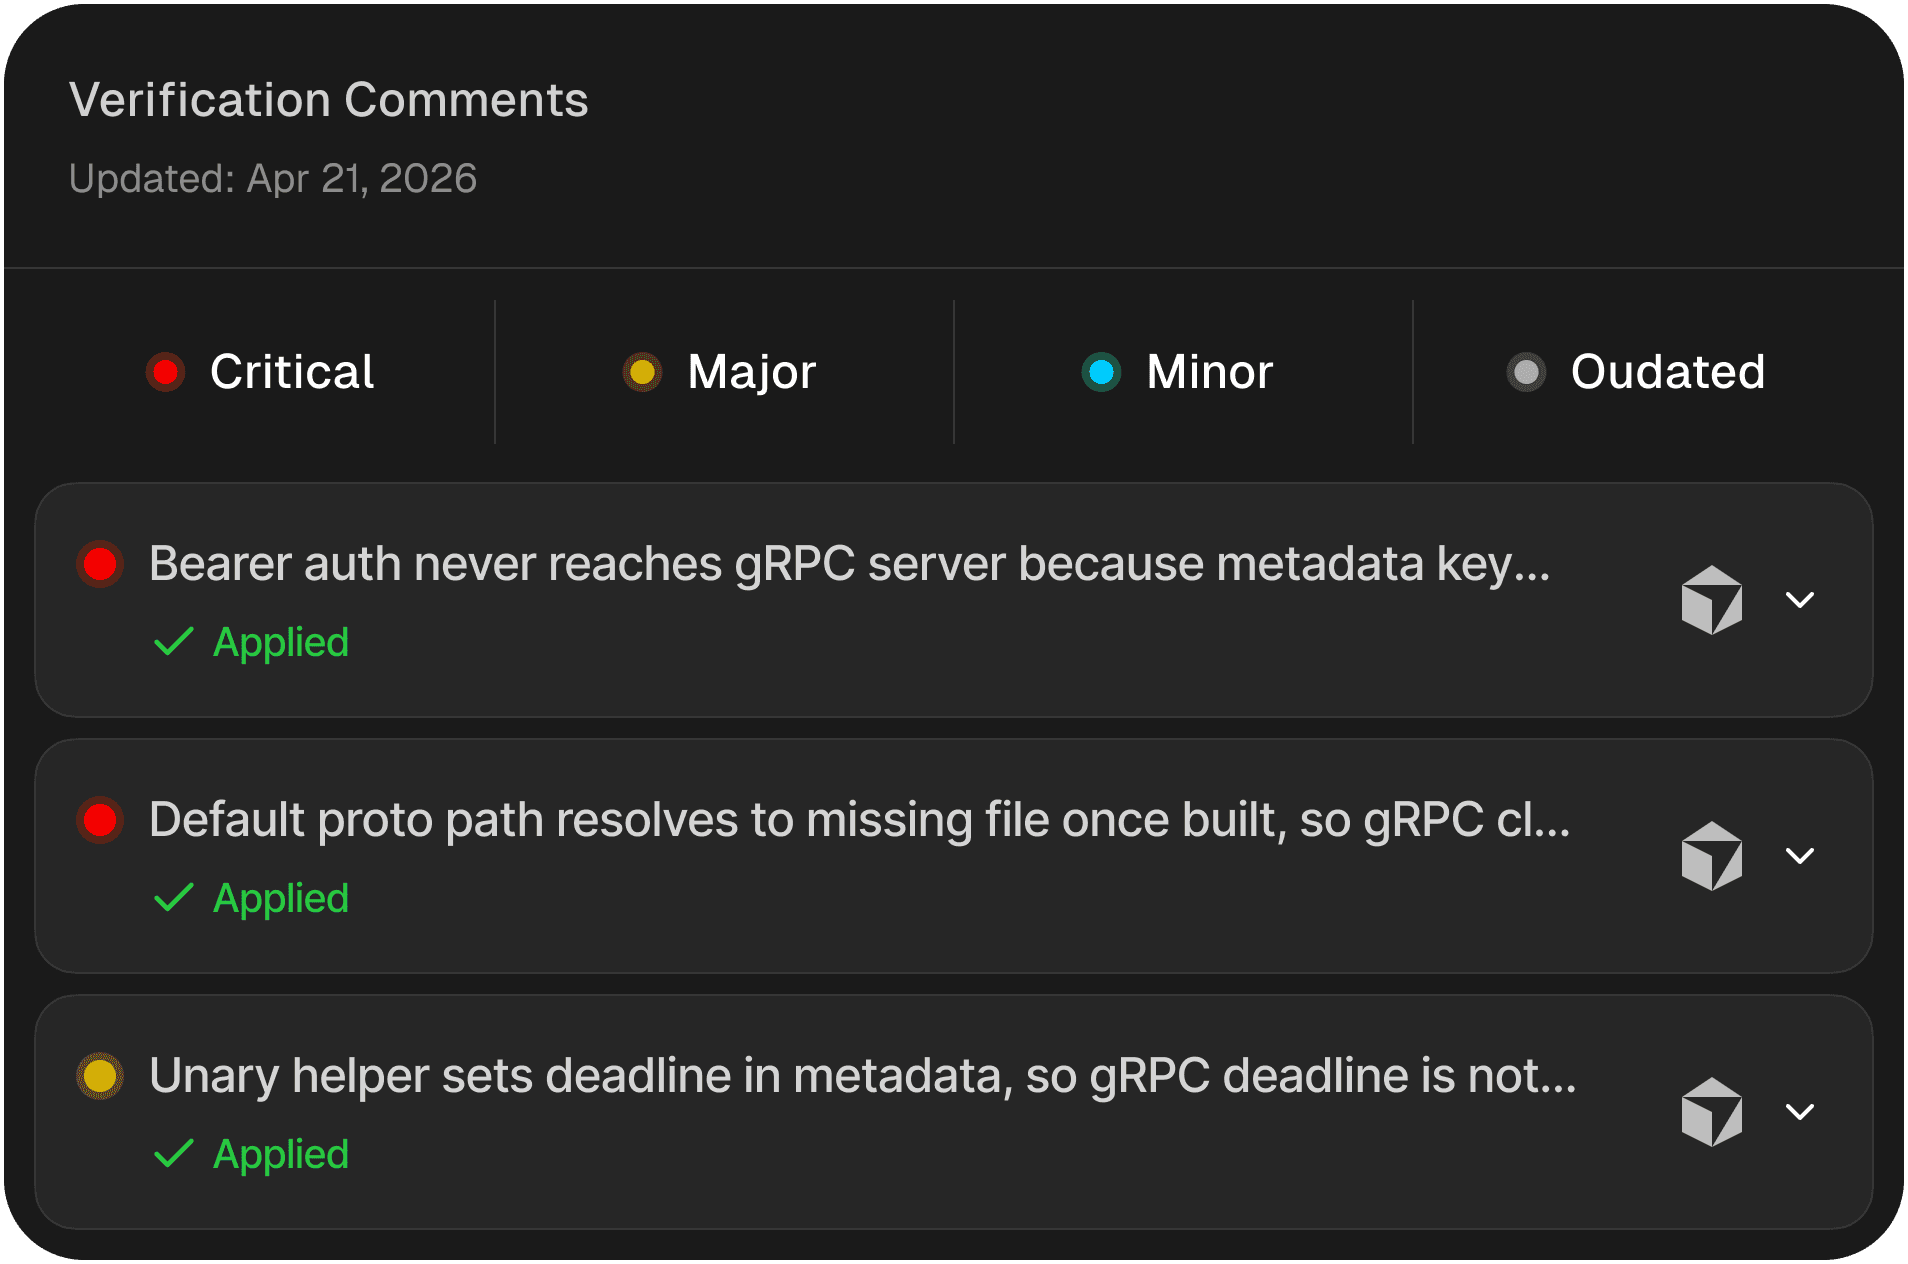This screenshot has width=1908, height=1264.
Task: Click green checkmark on Unary helper comment
Action: (173, 1154)
